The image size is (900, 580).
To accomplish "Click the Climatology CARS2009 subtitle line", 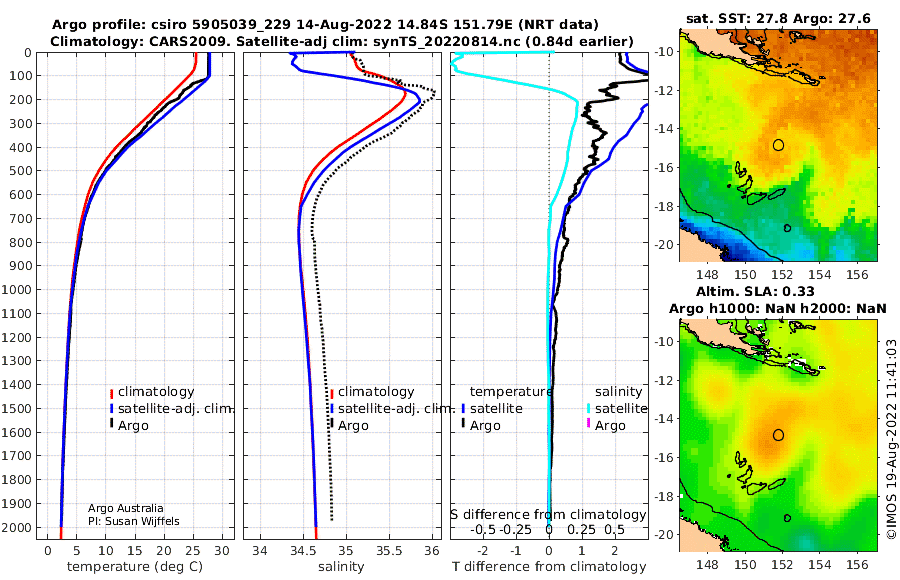I will pyautogui.click(x=342, y=41).
